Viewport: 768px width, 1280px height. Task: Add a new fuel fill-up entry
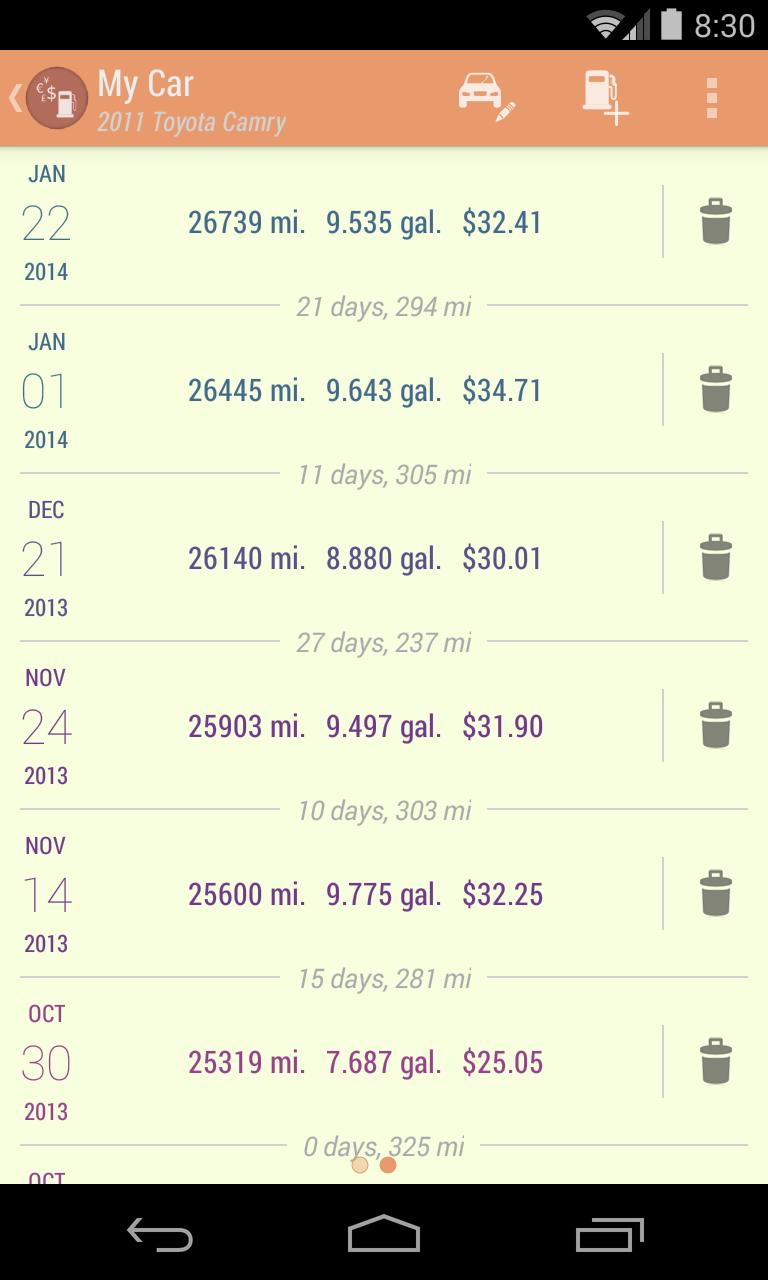605,98
